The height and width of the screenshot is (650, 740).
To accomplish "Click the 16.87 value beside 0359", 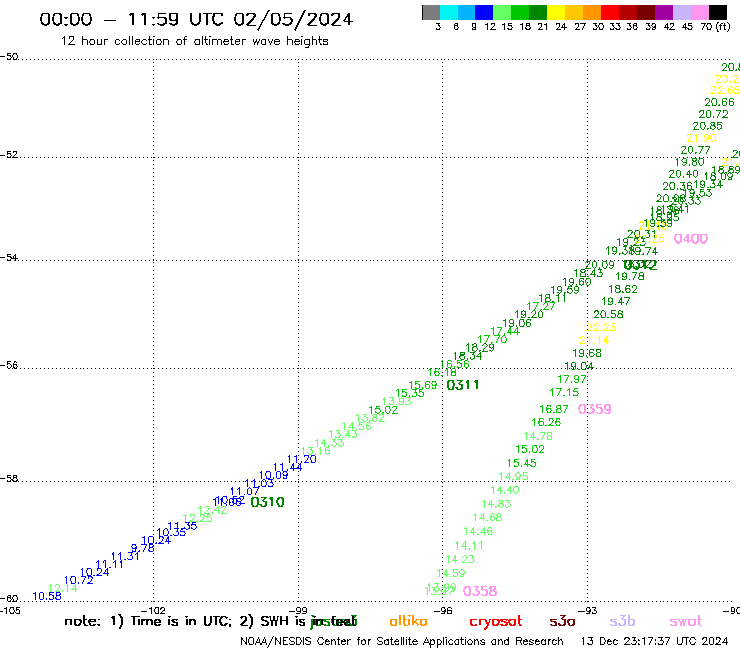I will click(x=554, y=409).
